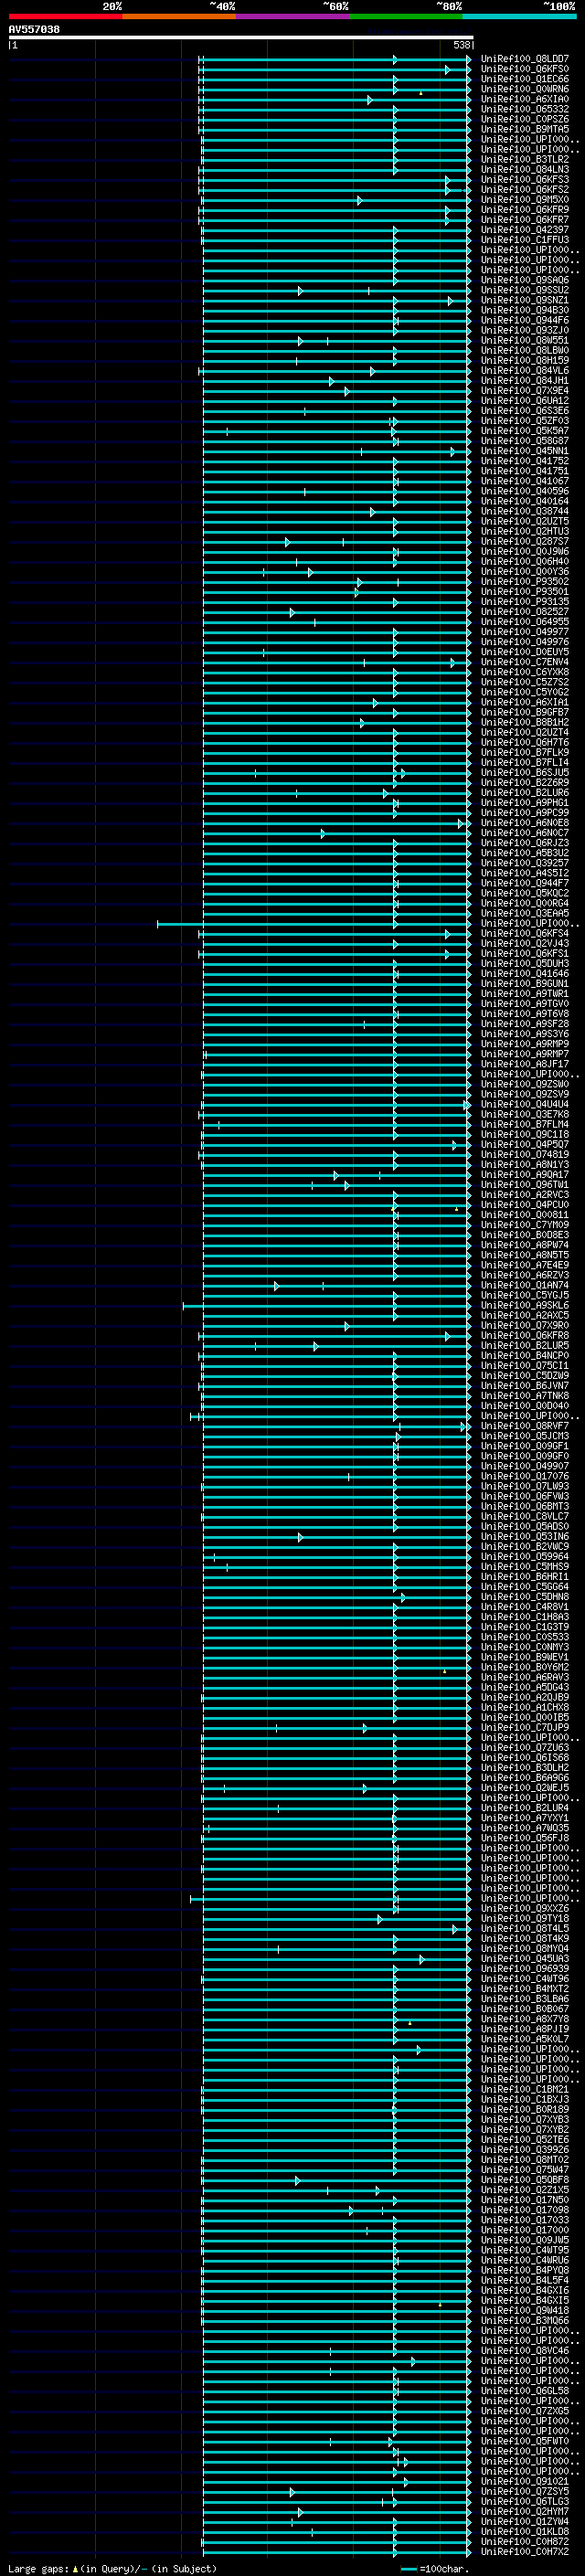Image resolution: width=585 pixels, height=2576 pixels.
Task: Select hit label UniRef100_Q7X9R0
Action: (525, 1325)
